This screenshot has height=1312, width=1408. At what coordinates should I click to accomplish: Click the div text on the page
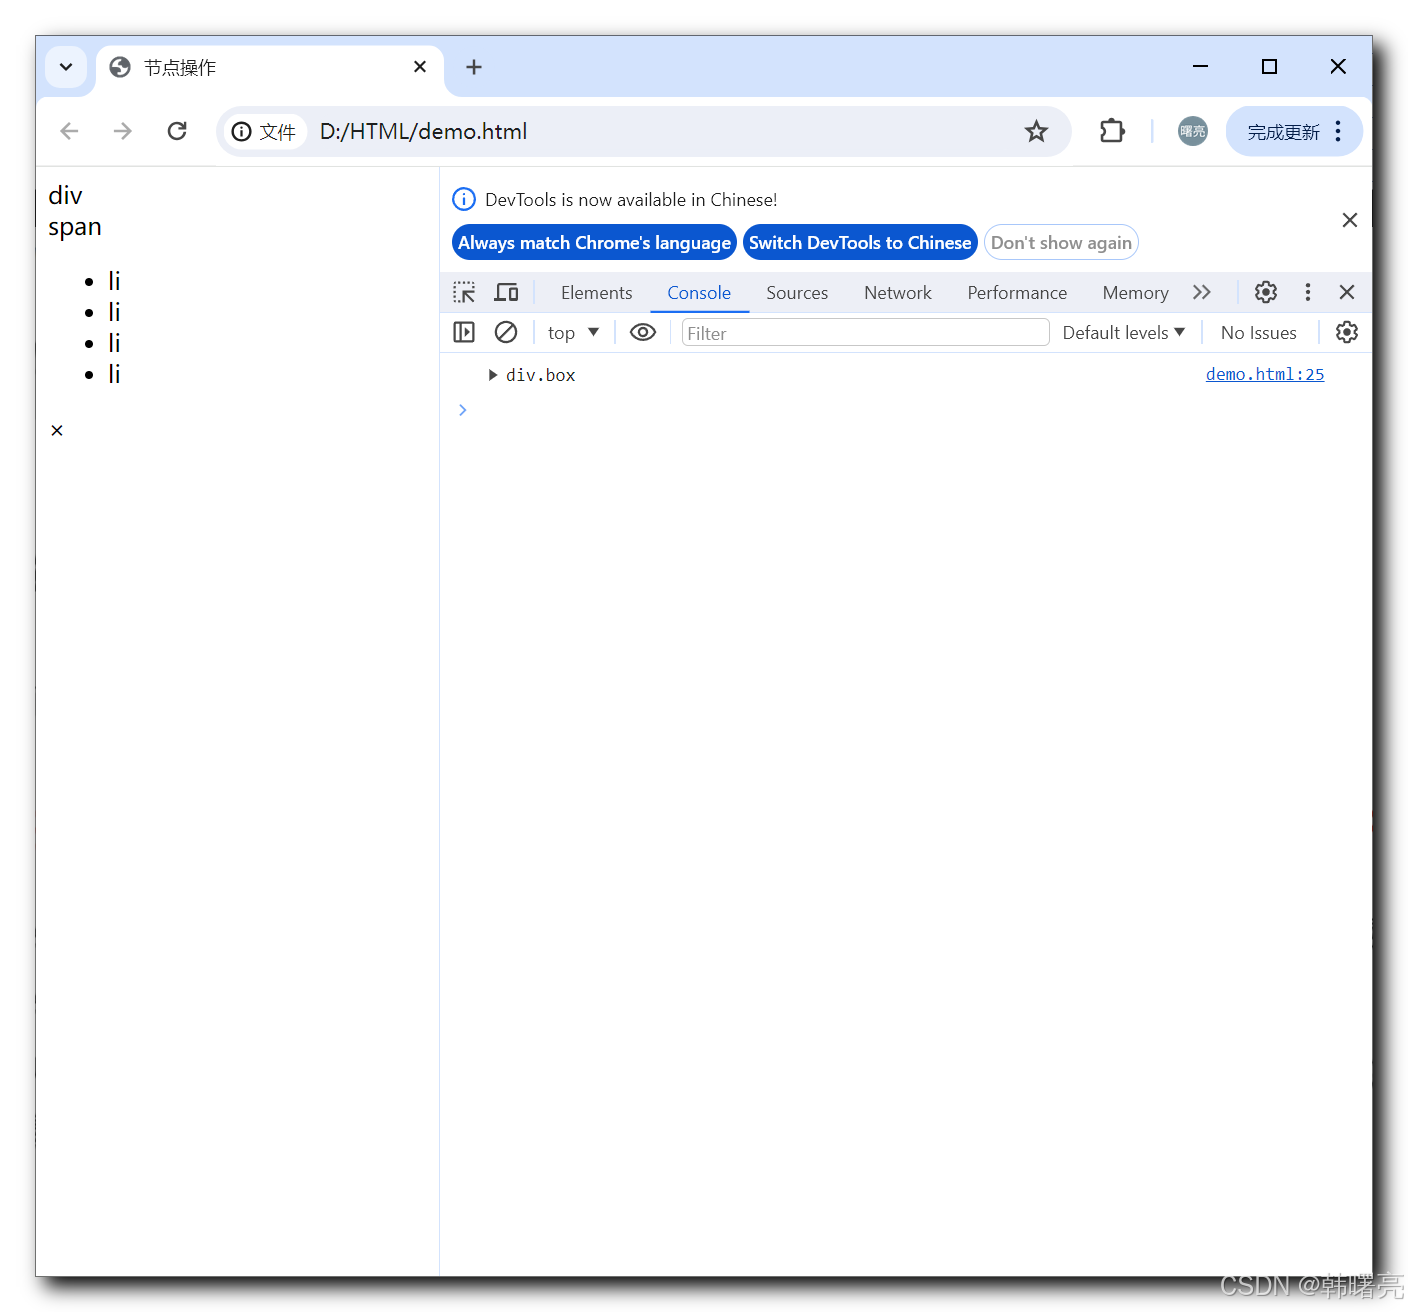pos(65,195)
